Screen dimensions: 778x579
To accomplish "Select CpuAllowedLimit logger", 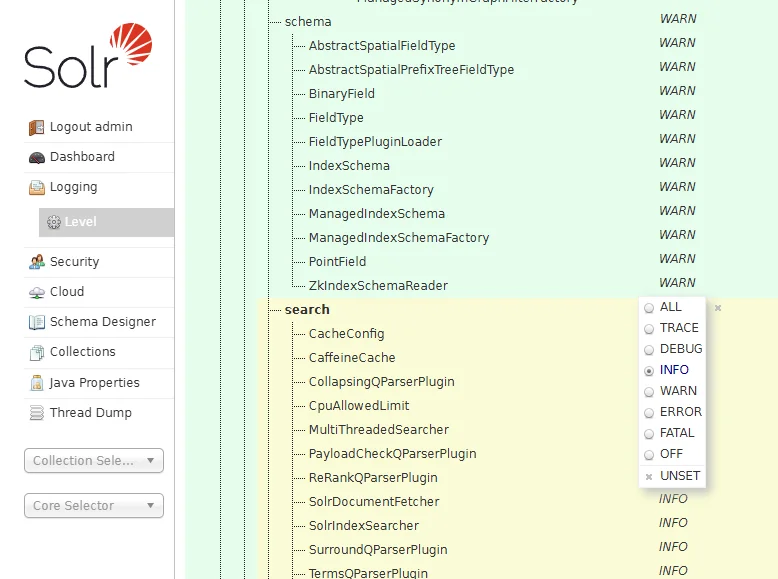I will point(359,406).
